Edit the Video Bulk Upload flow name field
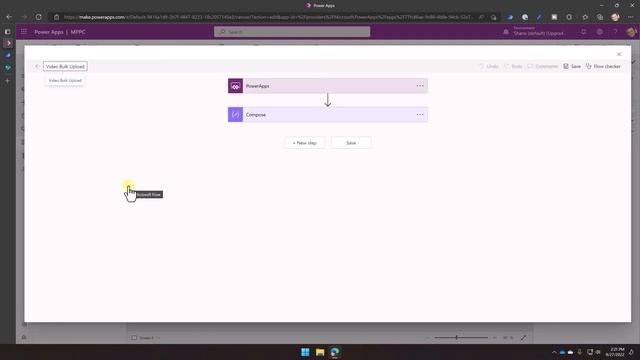Viewport: 640px width, 360px height. (x=65, y=66)
